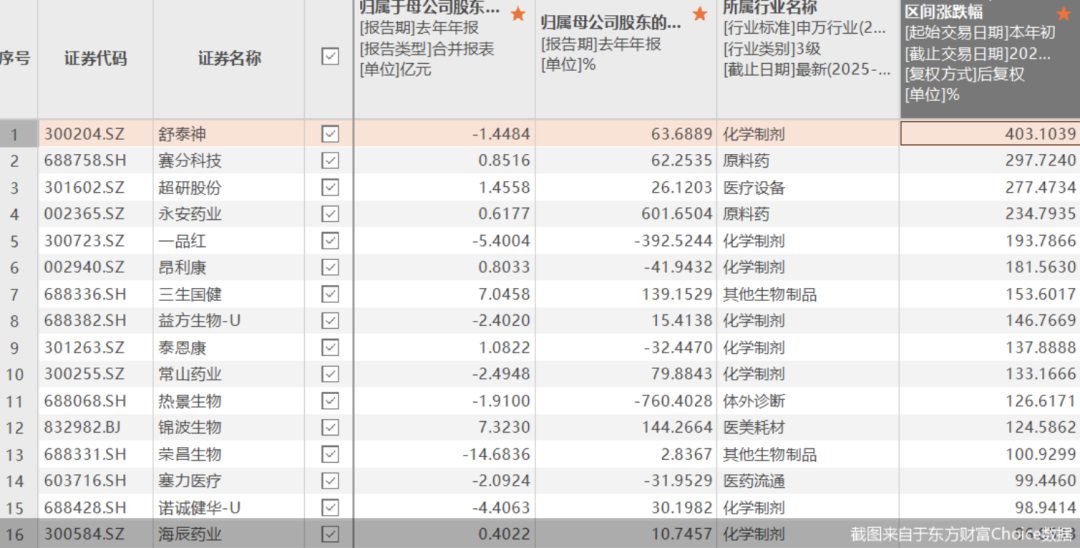Toggle the select-all checkbox in header
1080x548 pixels.
click(x=330, y=56)
